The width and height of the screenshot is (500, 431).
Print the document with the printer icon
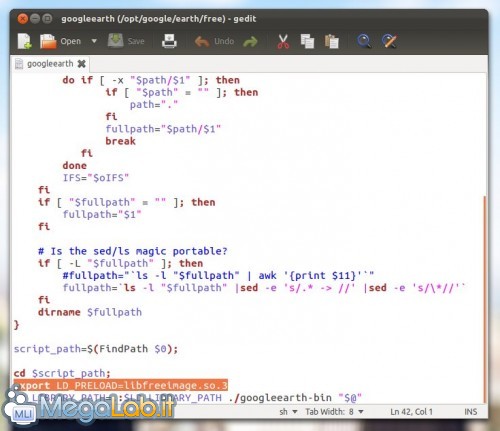click(x=169, y=41)
